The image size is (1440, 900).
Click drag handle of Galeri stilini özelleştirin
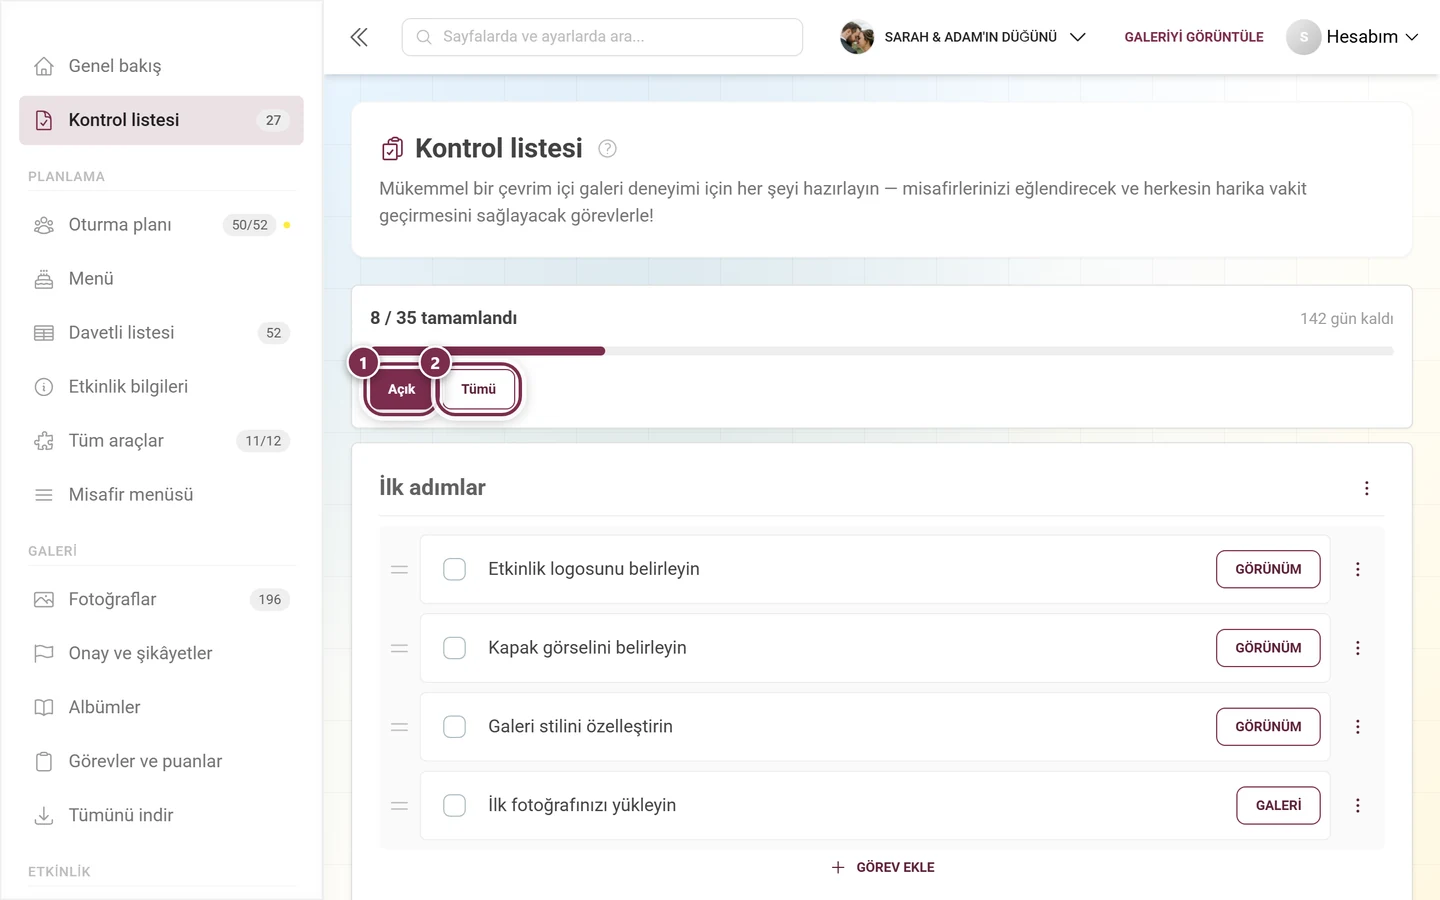(400, 727)
